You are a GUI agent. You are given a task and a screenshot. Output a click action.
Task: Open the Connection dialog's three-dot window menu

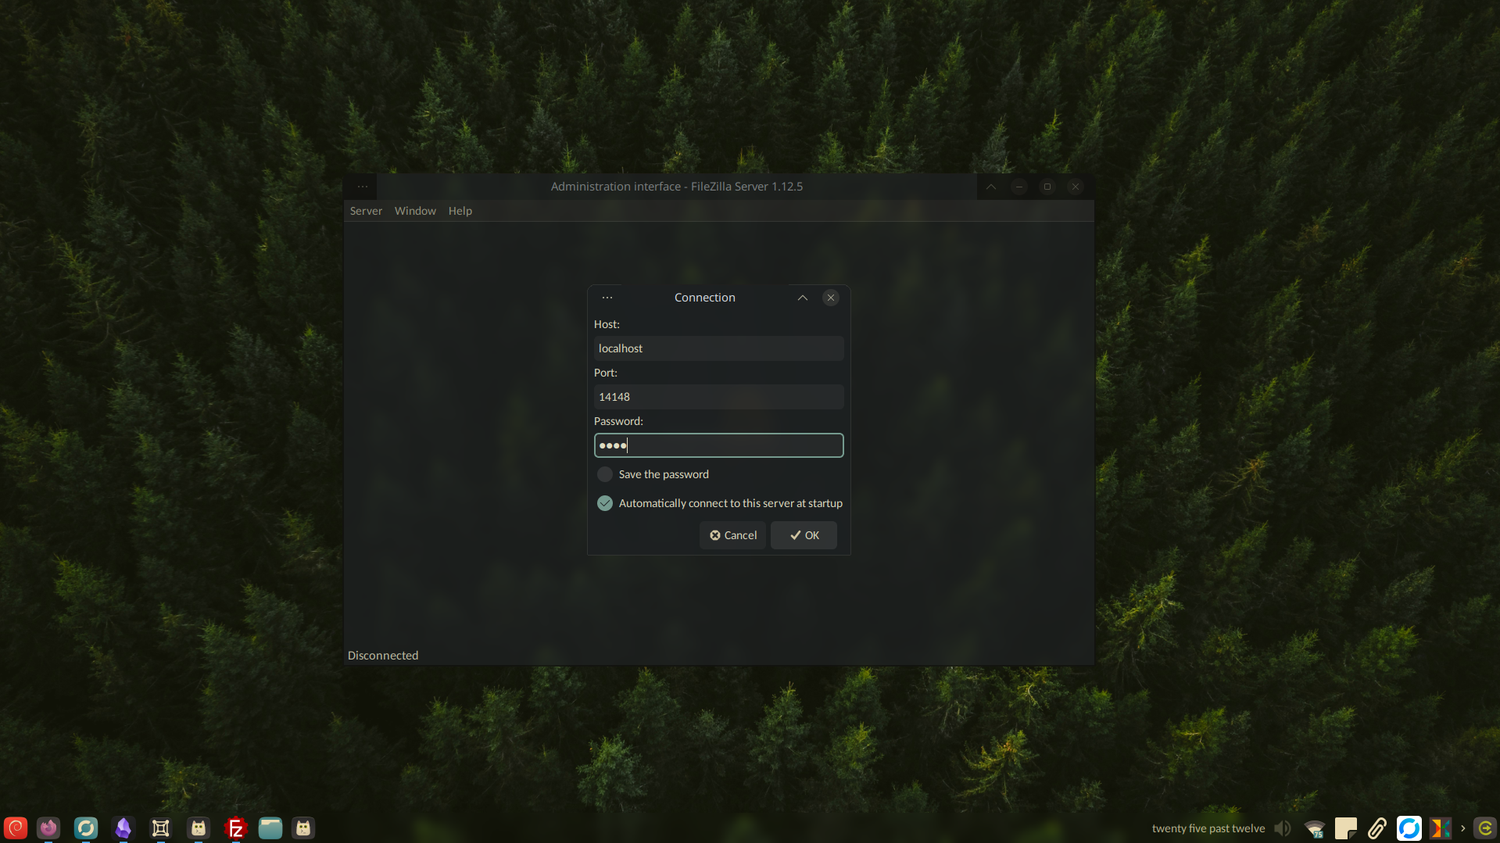coord(607,297)
